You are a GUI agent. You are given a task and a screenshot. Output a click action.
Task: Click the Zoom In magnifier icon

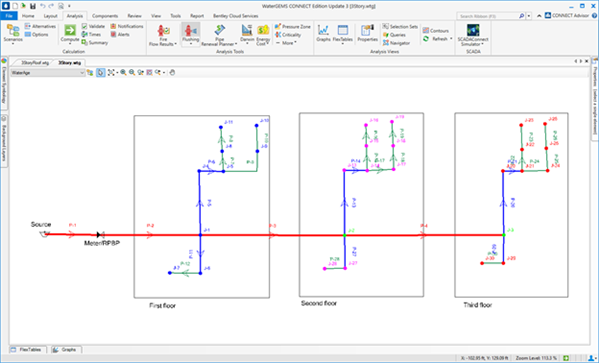[123, 72]
